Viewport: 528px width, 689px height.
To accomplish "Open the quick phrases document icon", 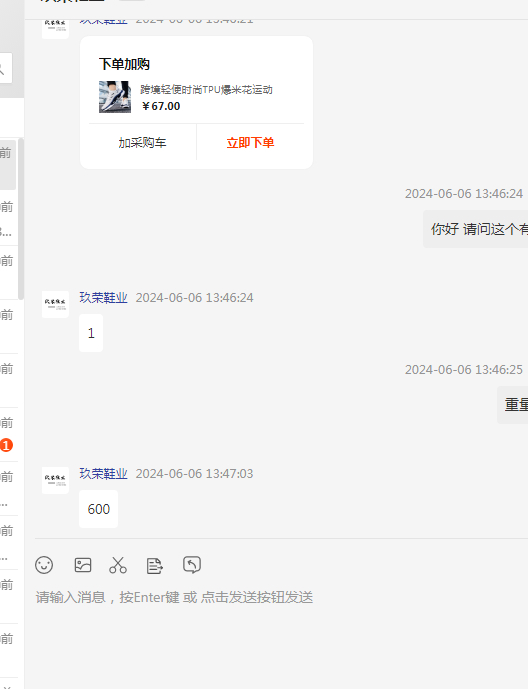I will [155, 566].
